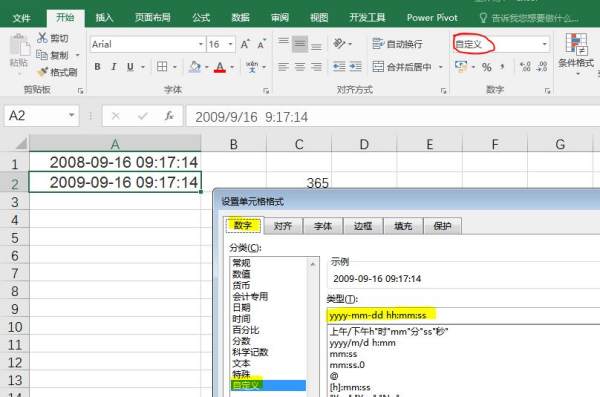Align text right
Screen dimensions: 600x397
click(x=316, y=67)
